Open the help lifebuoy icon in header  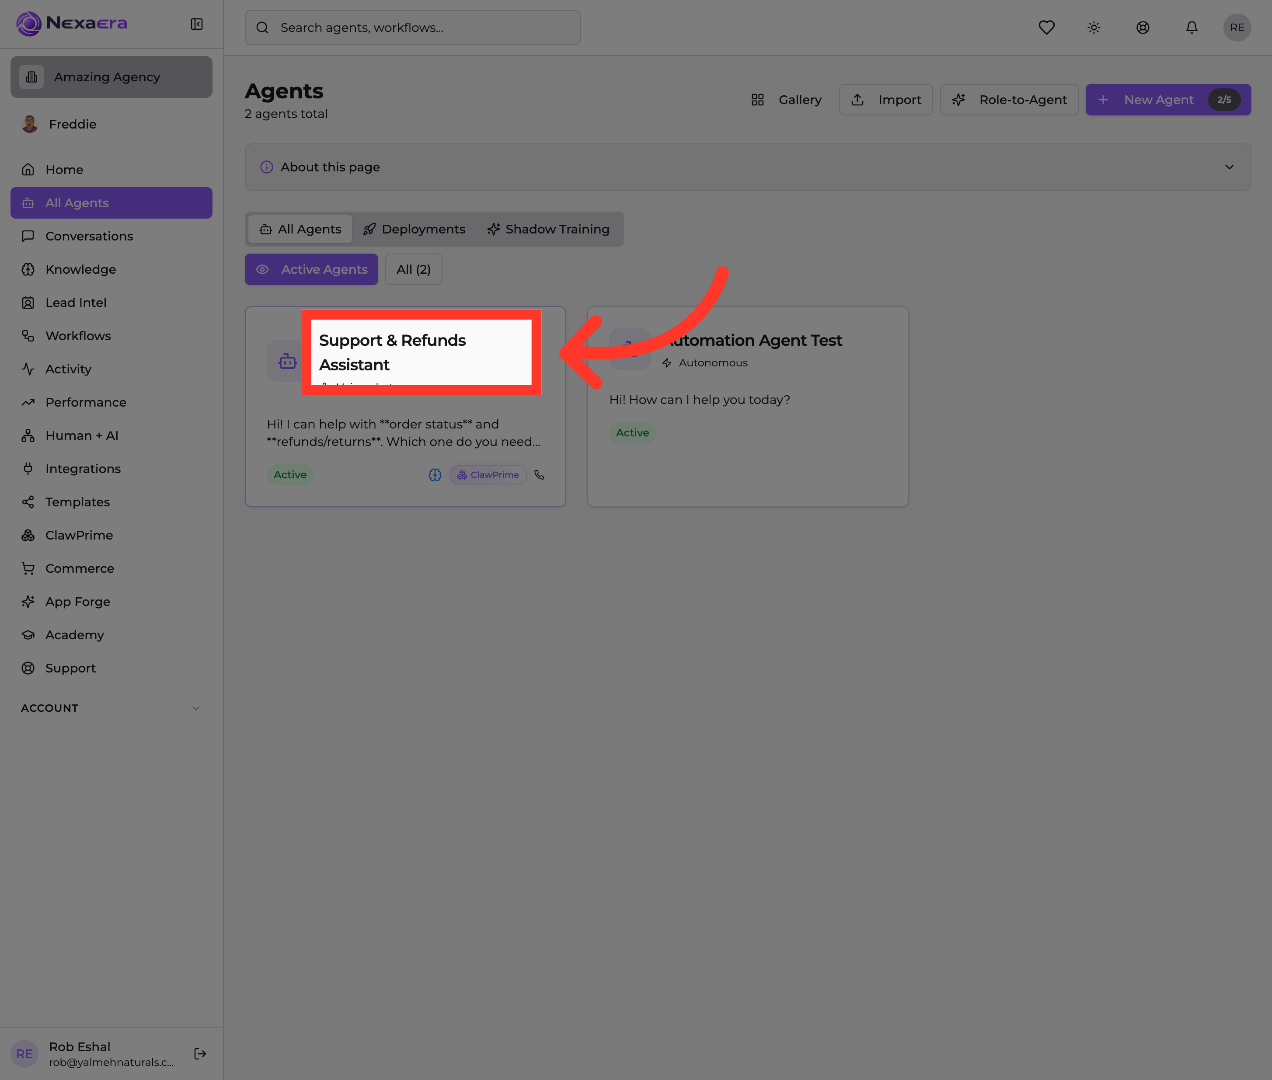coord(1142,28)
